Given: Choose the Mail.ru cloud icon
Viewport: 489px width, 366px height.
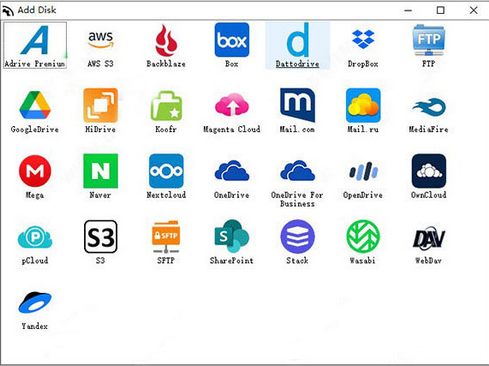Looking at the screenshot, I should [363, 105].
